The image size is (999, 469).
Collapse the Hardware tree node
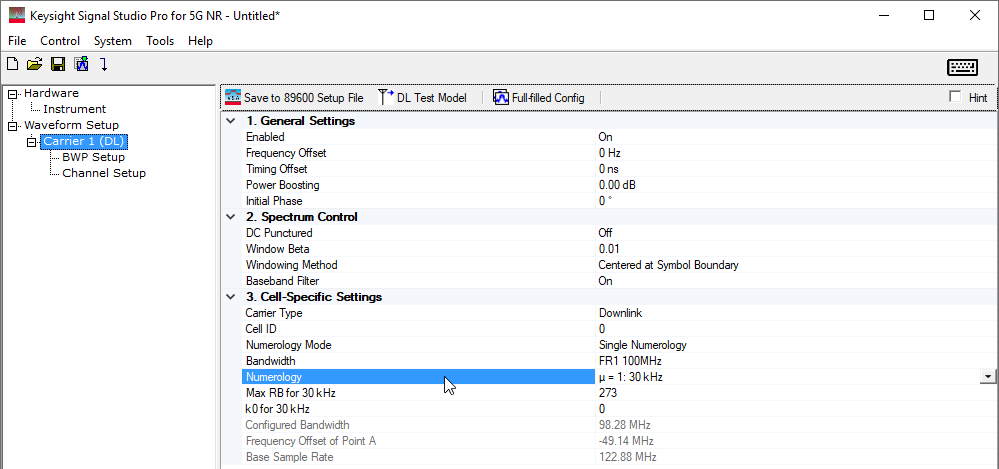(x=13, y=94)
